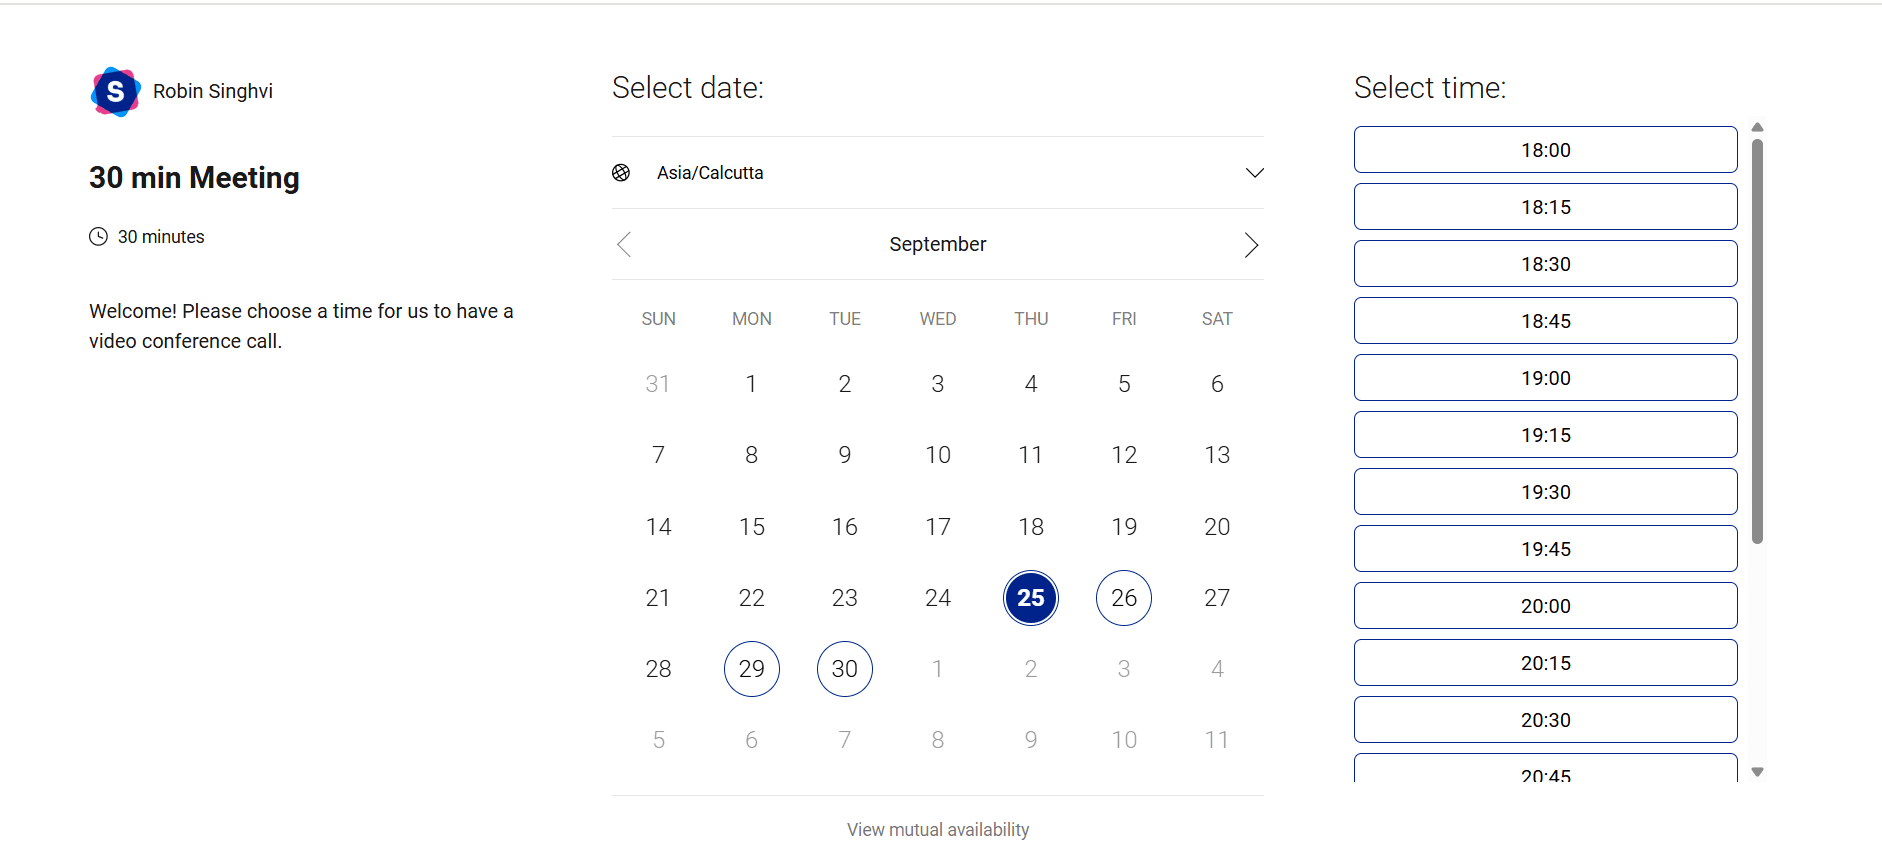Select the 18:00 time slot
Screen dimensions: 1882x860
1545,149
